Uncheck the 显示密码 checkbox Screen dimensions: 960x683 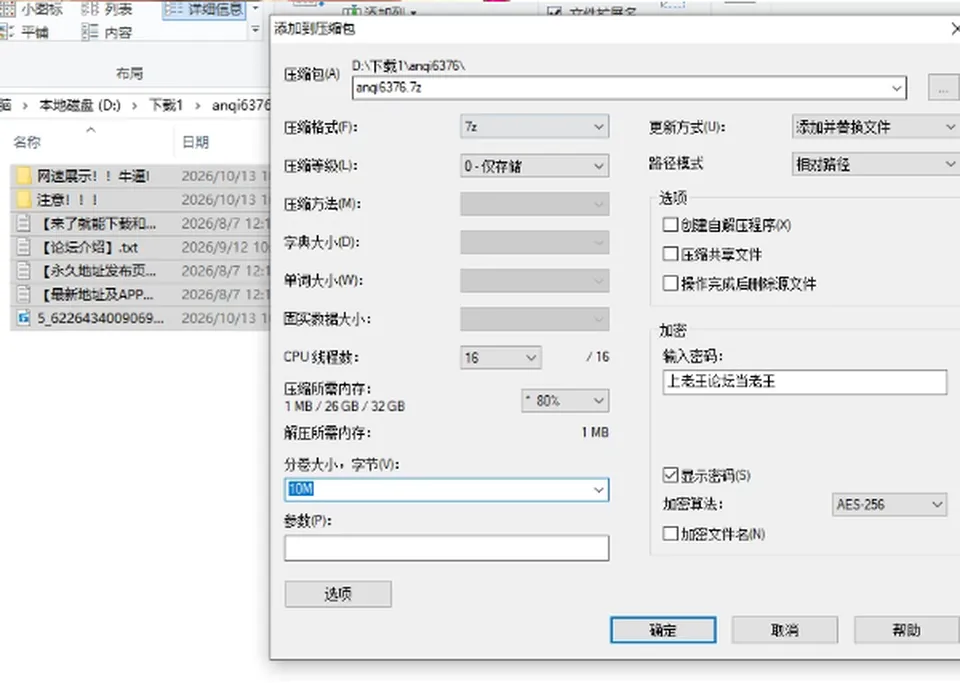click(x=670, y=475)
